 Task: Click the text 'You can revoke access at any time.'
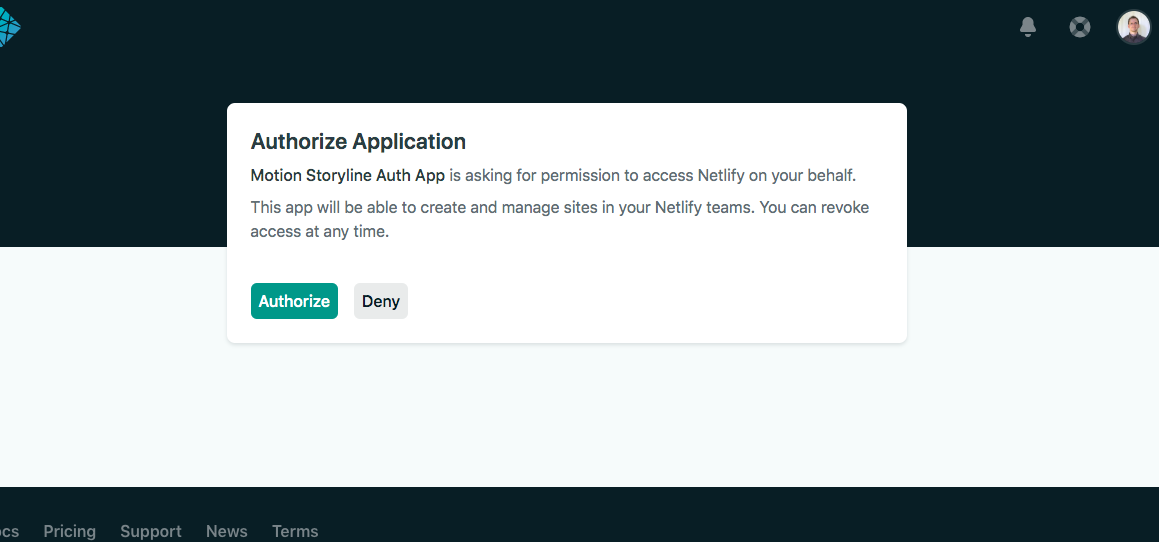(x=560, y=219)
